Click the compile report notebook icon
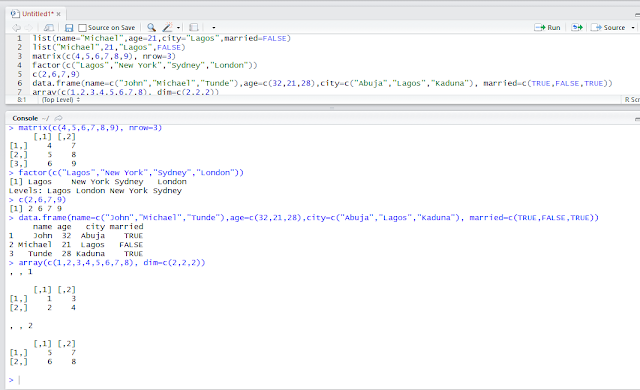Image resolution: width=640 pixels, height=390 pixels. click(x=194, y=27)
